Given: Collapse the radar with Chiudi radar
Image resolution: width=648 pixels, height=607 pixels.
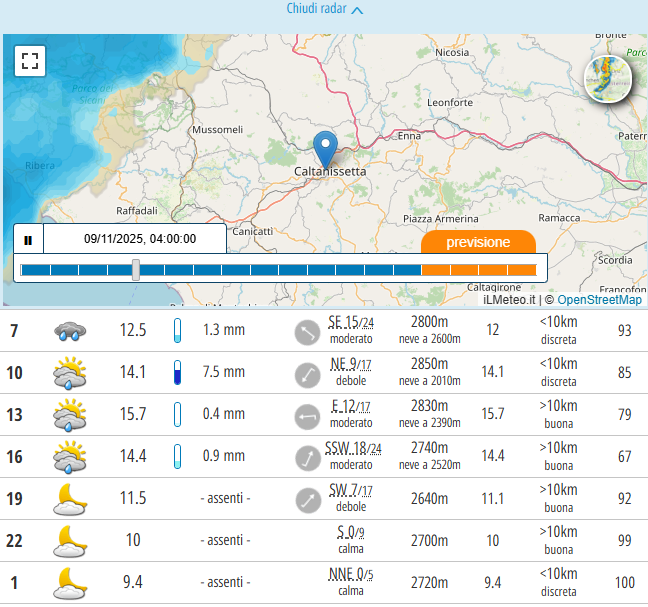Looking at the screenshot, I should click(x=324, y=10).
